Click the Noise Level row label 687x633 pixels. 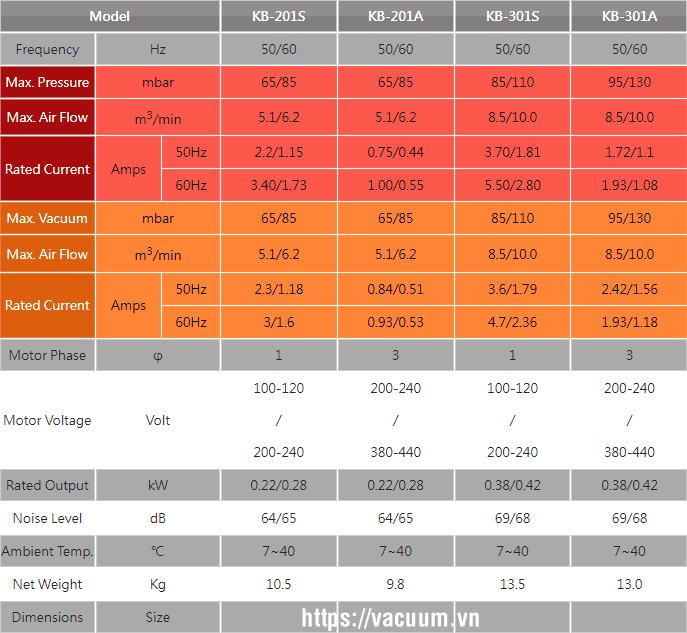[47, 519]
